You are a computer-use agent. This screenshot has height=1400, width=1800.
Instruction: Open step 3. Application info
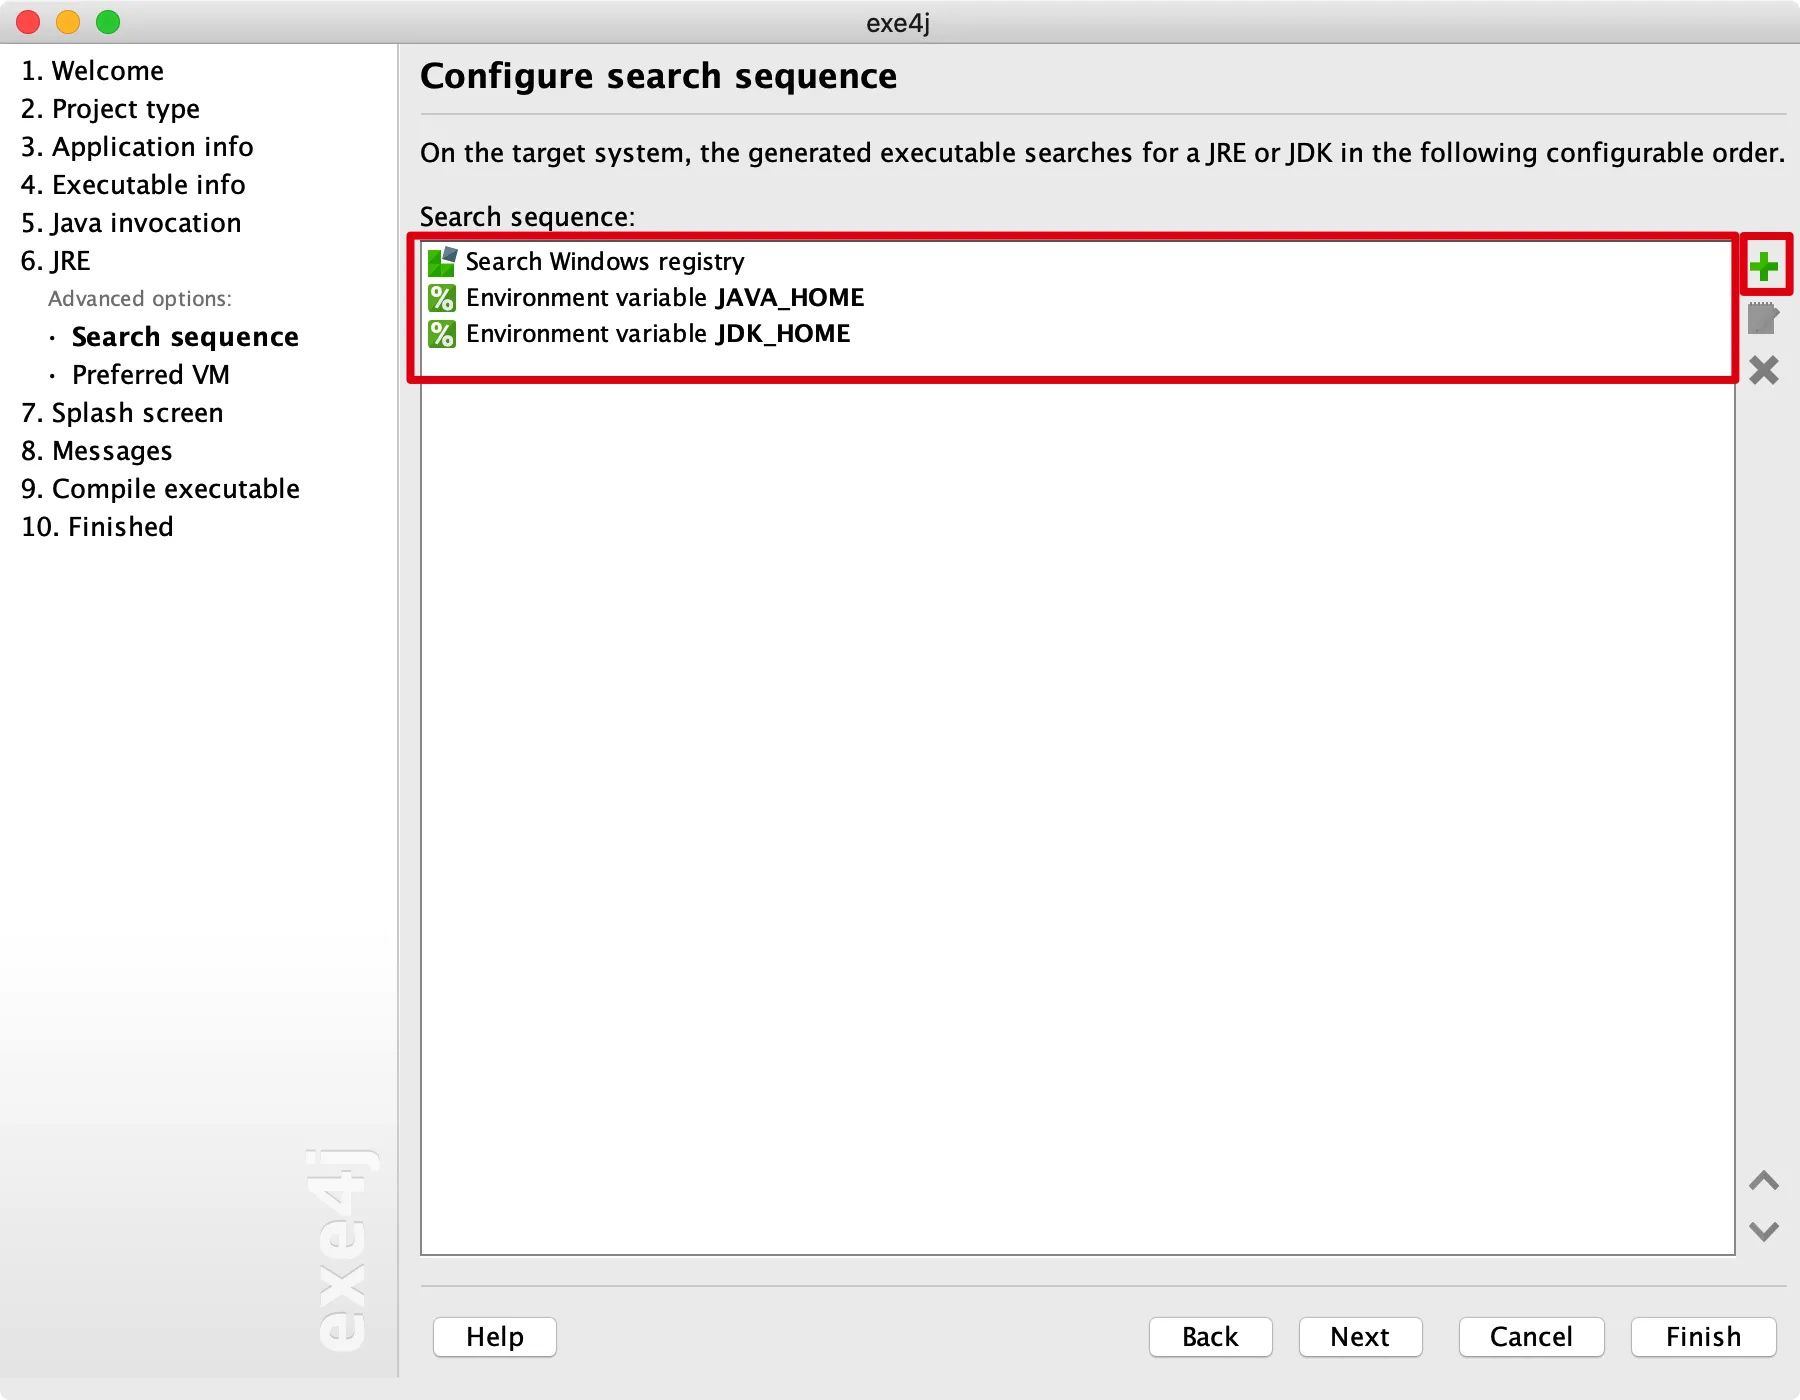pos(137,147)
